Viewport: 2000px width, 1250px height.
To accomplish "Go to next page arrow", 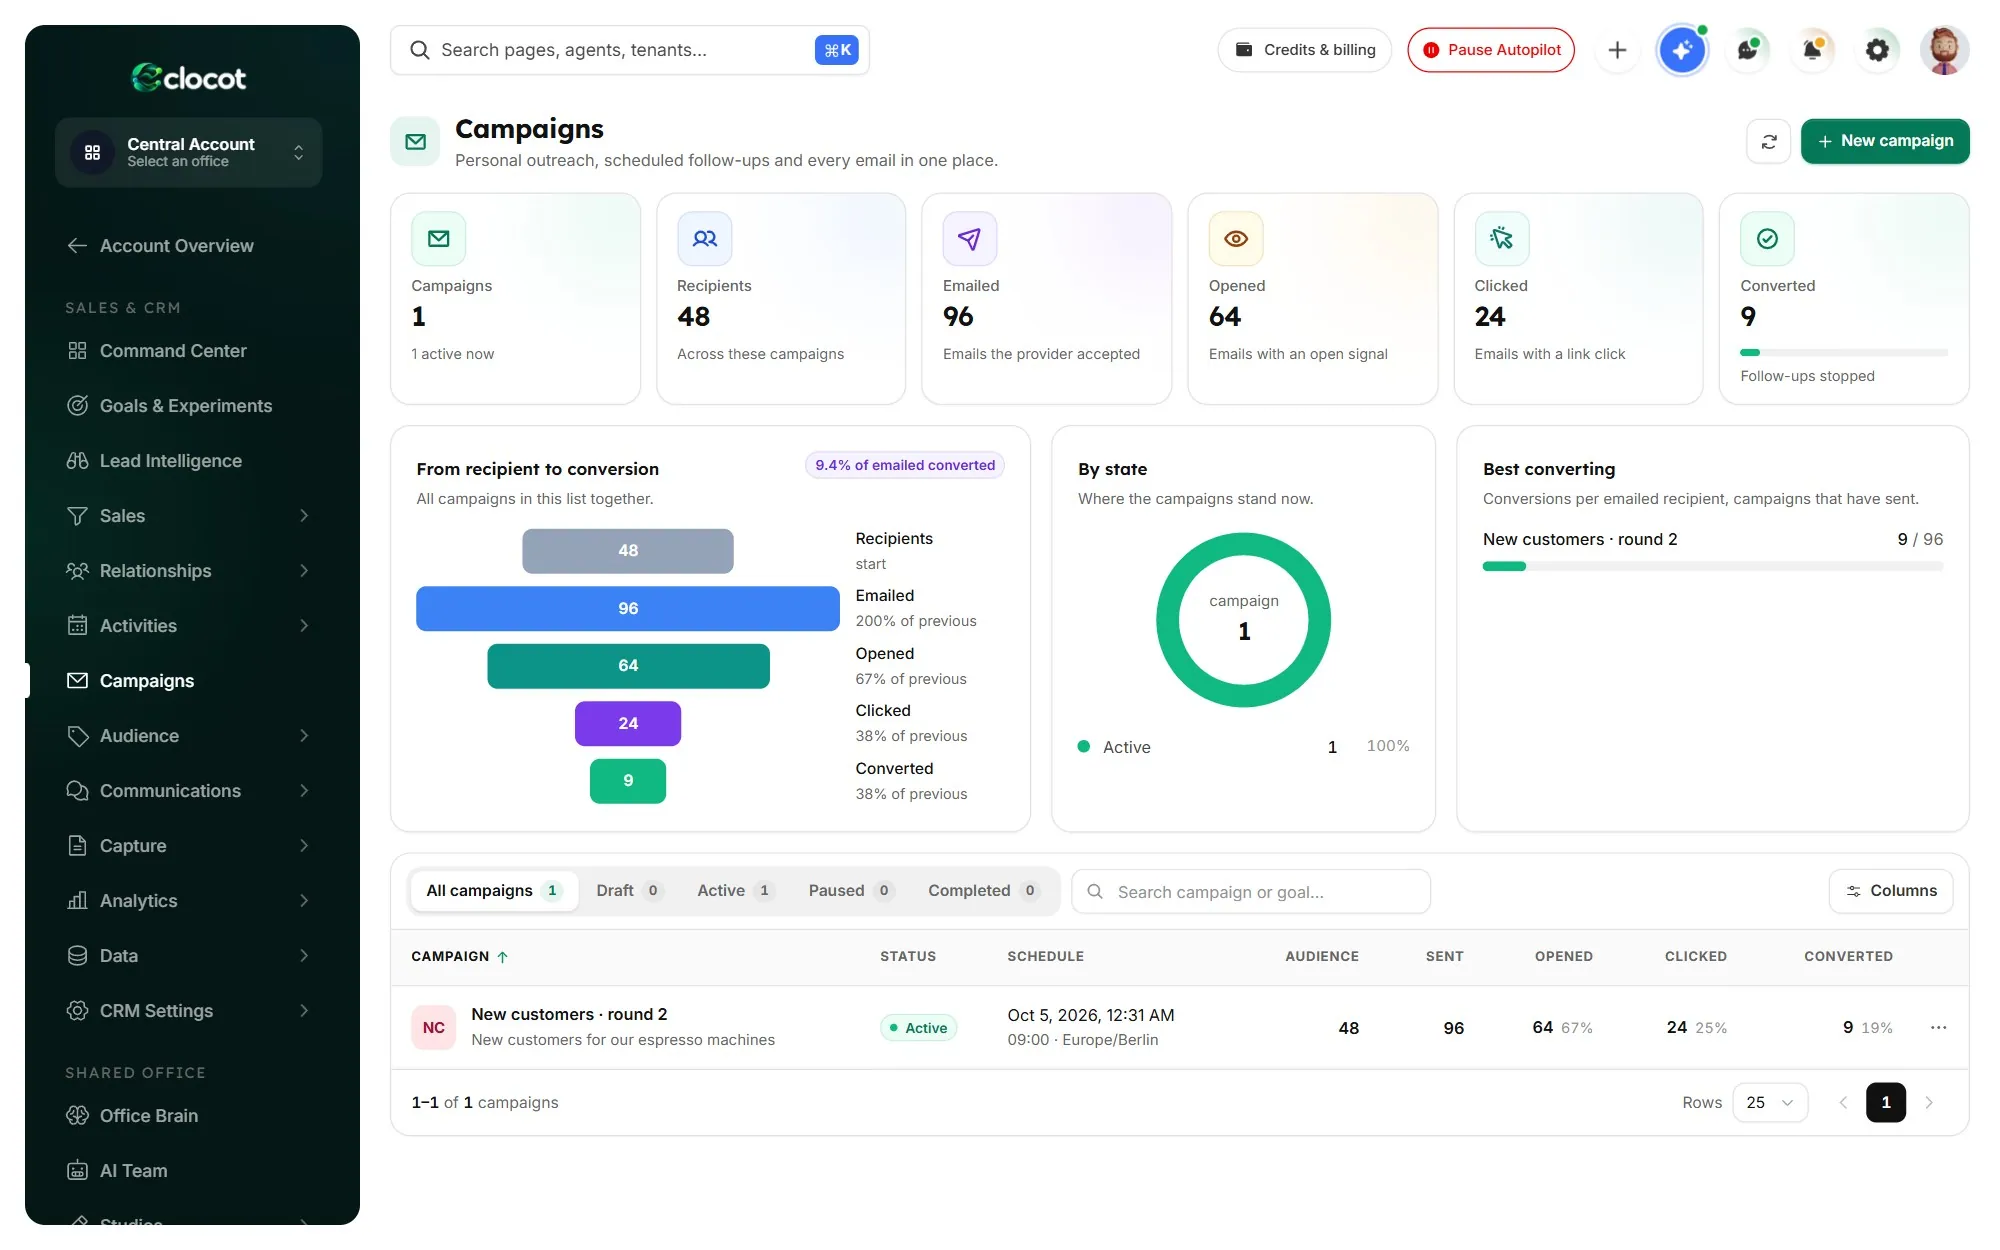I will tap(1929, 1103).
